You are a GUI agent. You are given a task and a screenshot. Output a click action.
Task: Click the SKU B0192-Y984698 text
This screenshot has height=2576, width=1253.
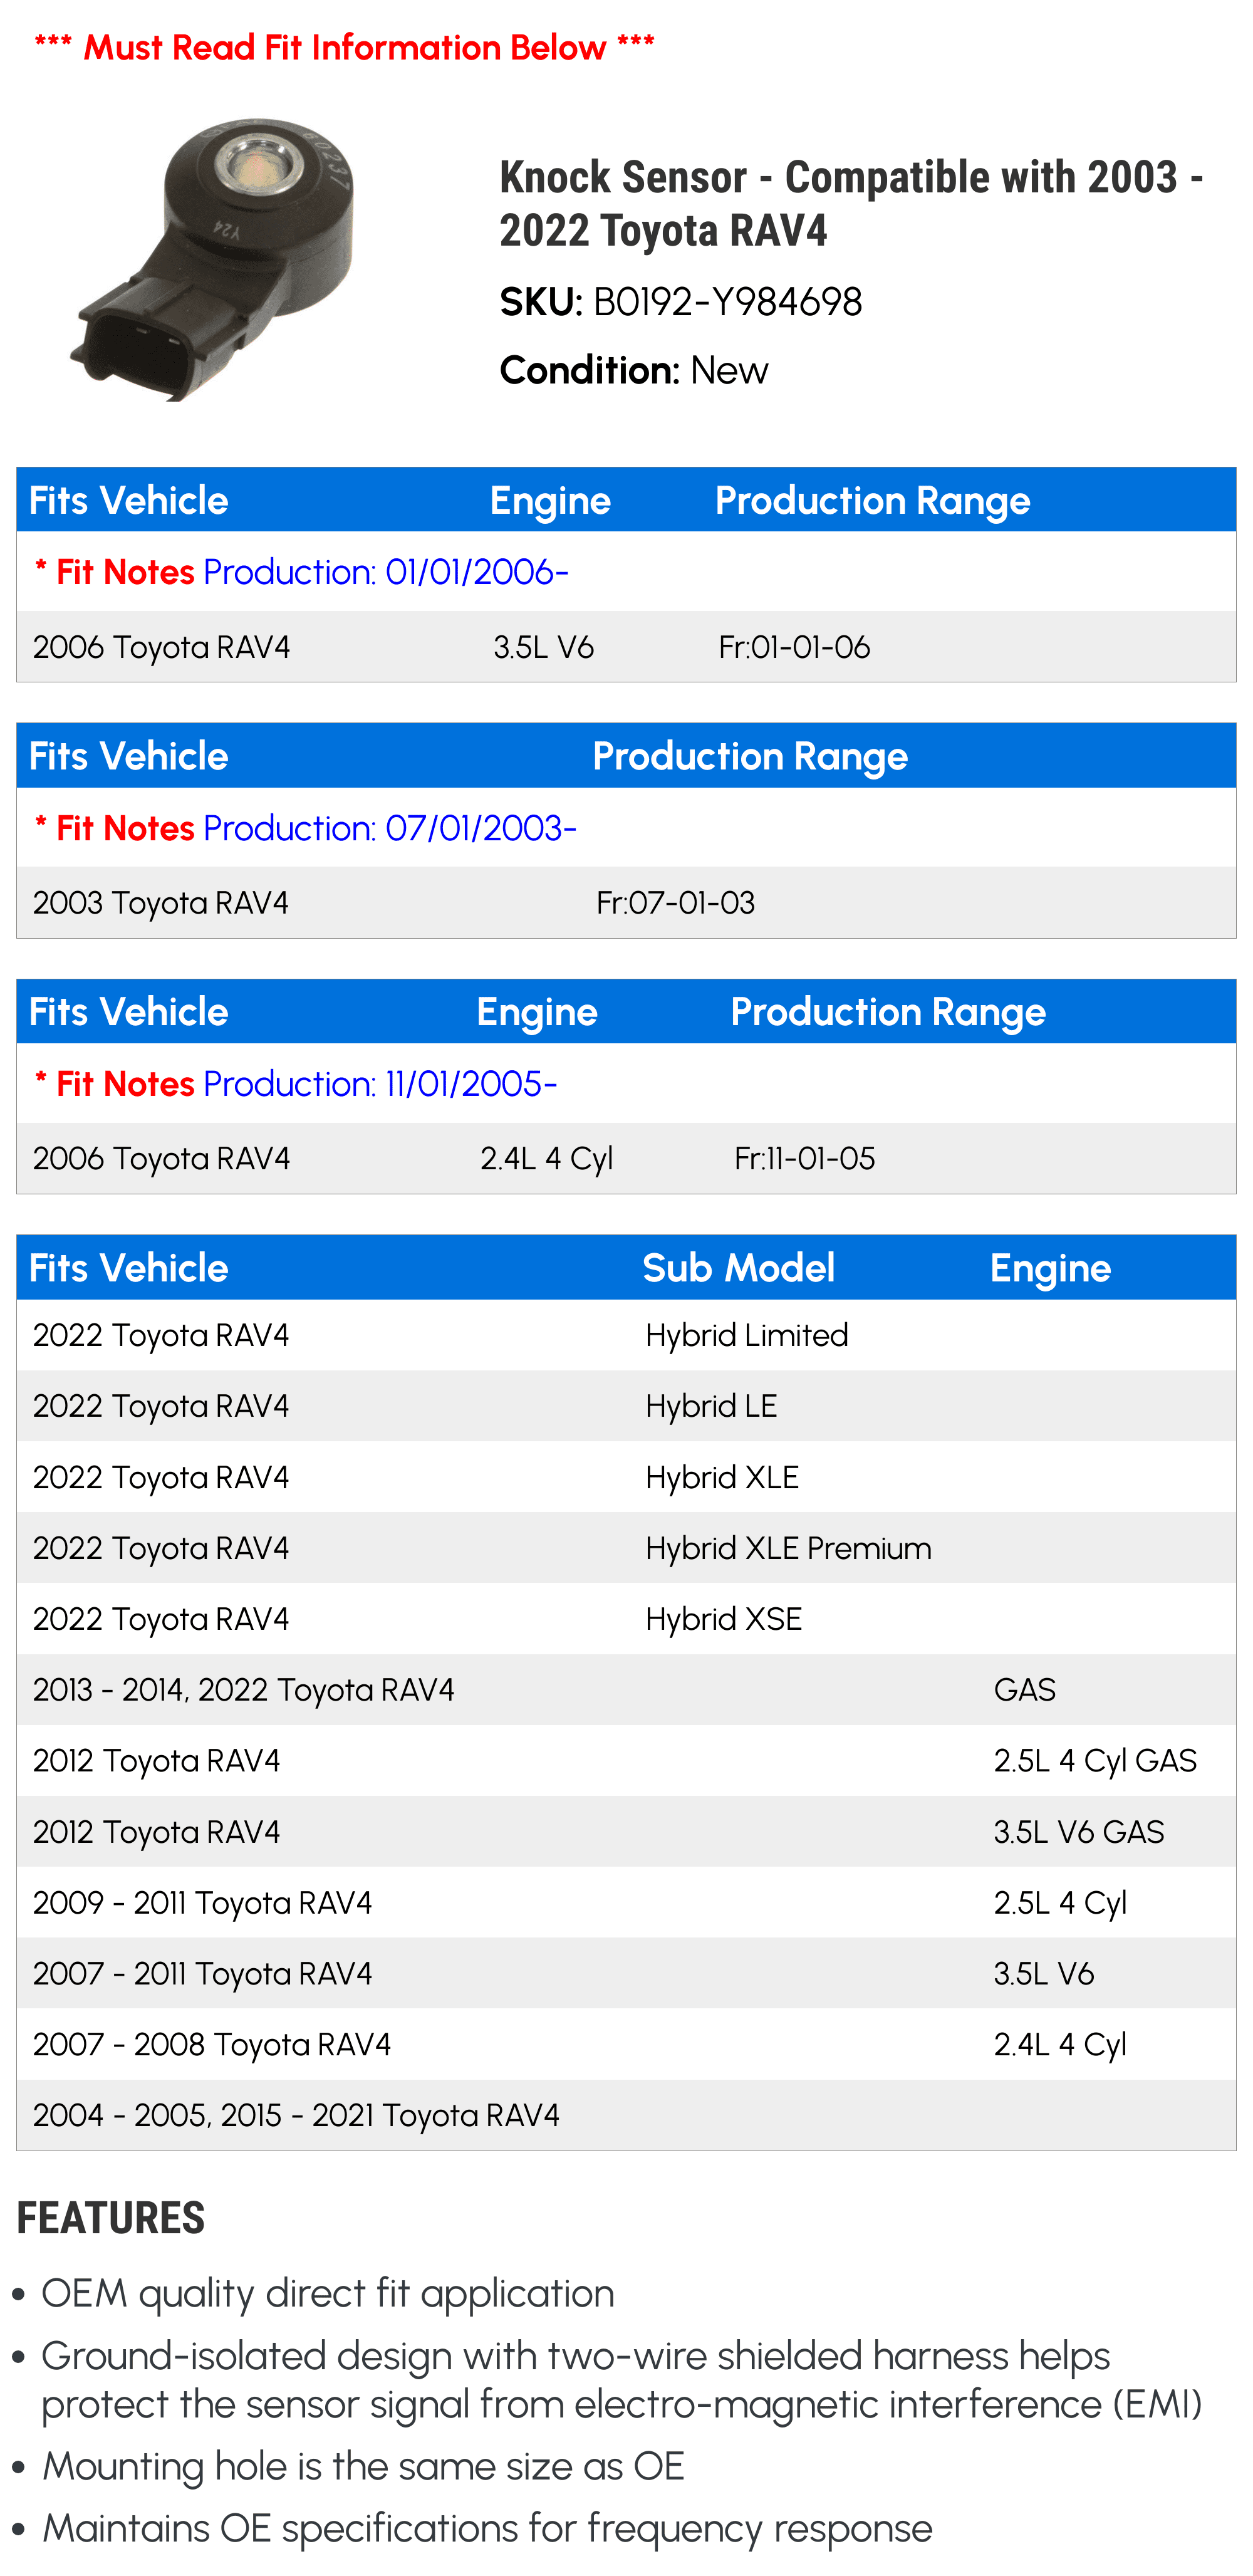681,302
